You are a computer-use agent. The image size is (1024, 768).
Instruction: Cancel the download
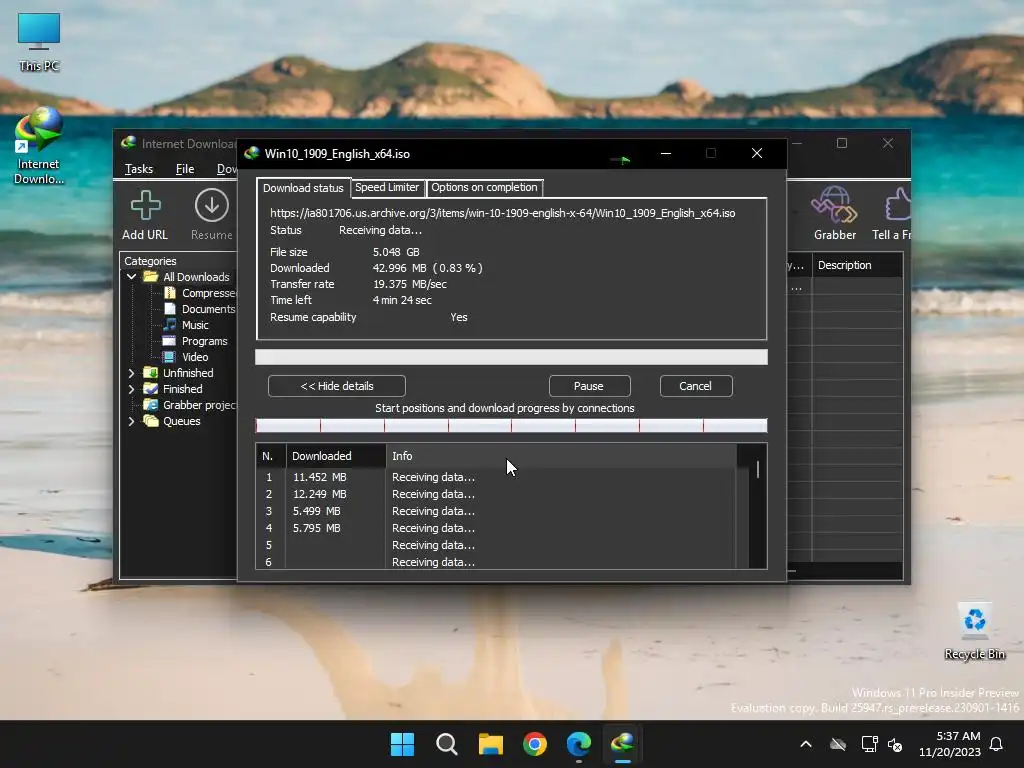coord(696,386)
